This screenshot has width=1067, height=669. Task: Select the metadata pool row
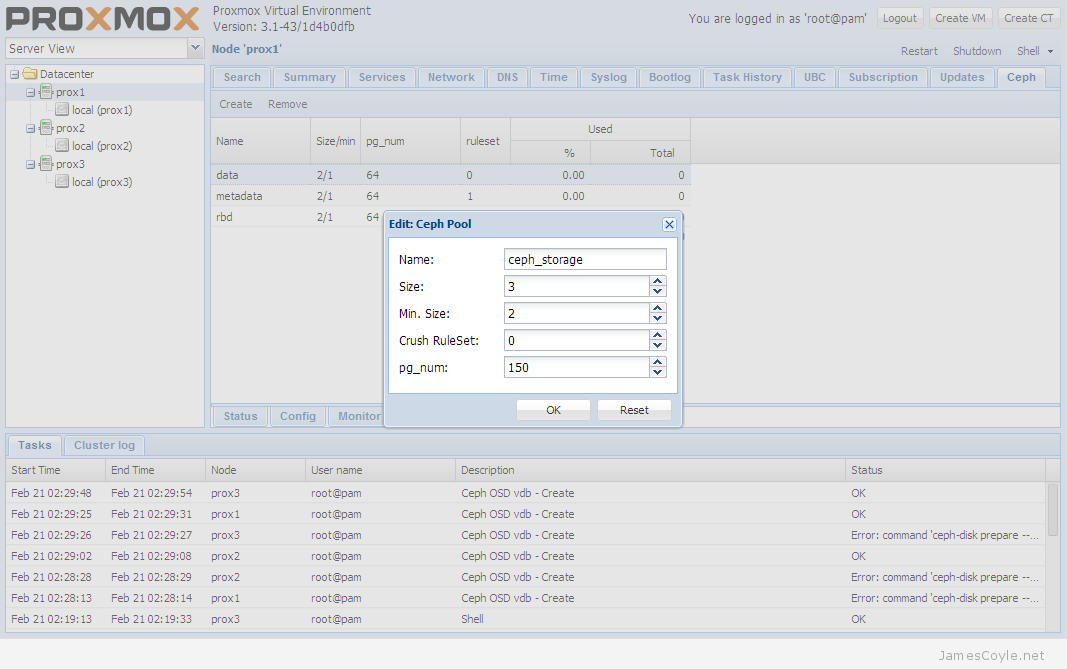[450, 196]
